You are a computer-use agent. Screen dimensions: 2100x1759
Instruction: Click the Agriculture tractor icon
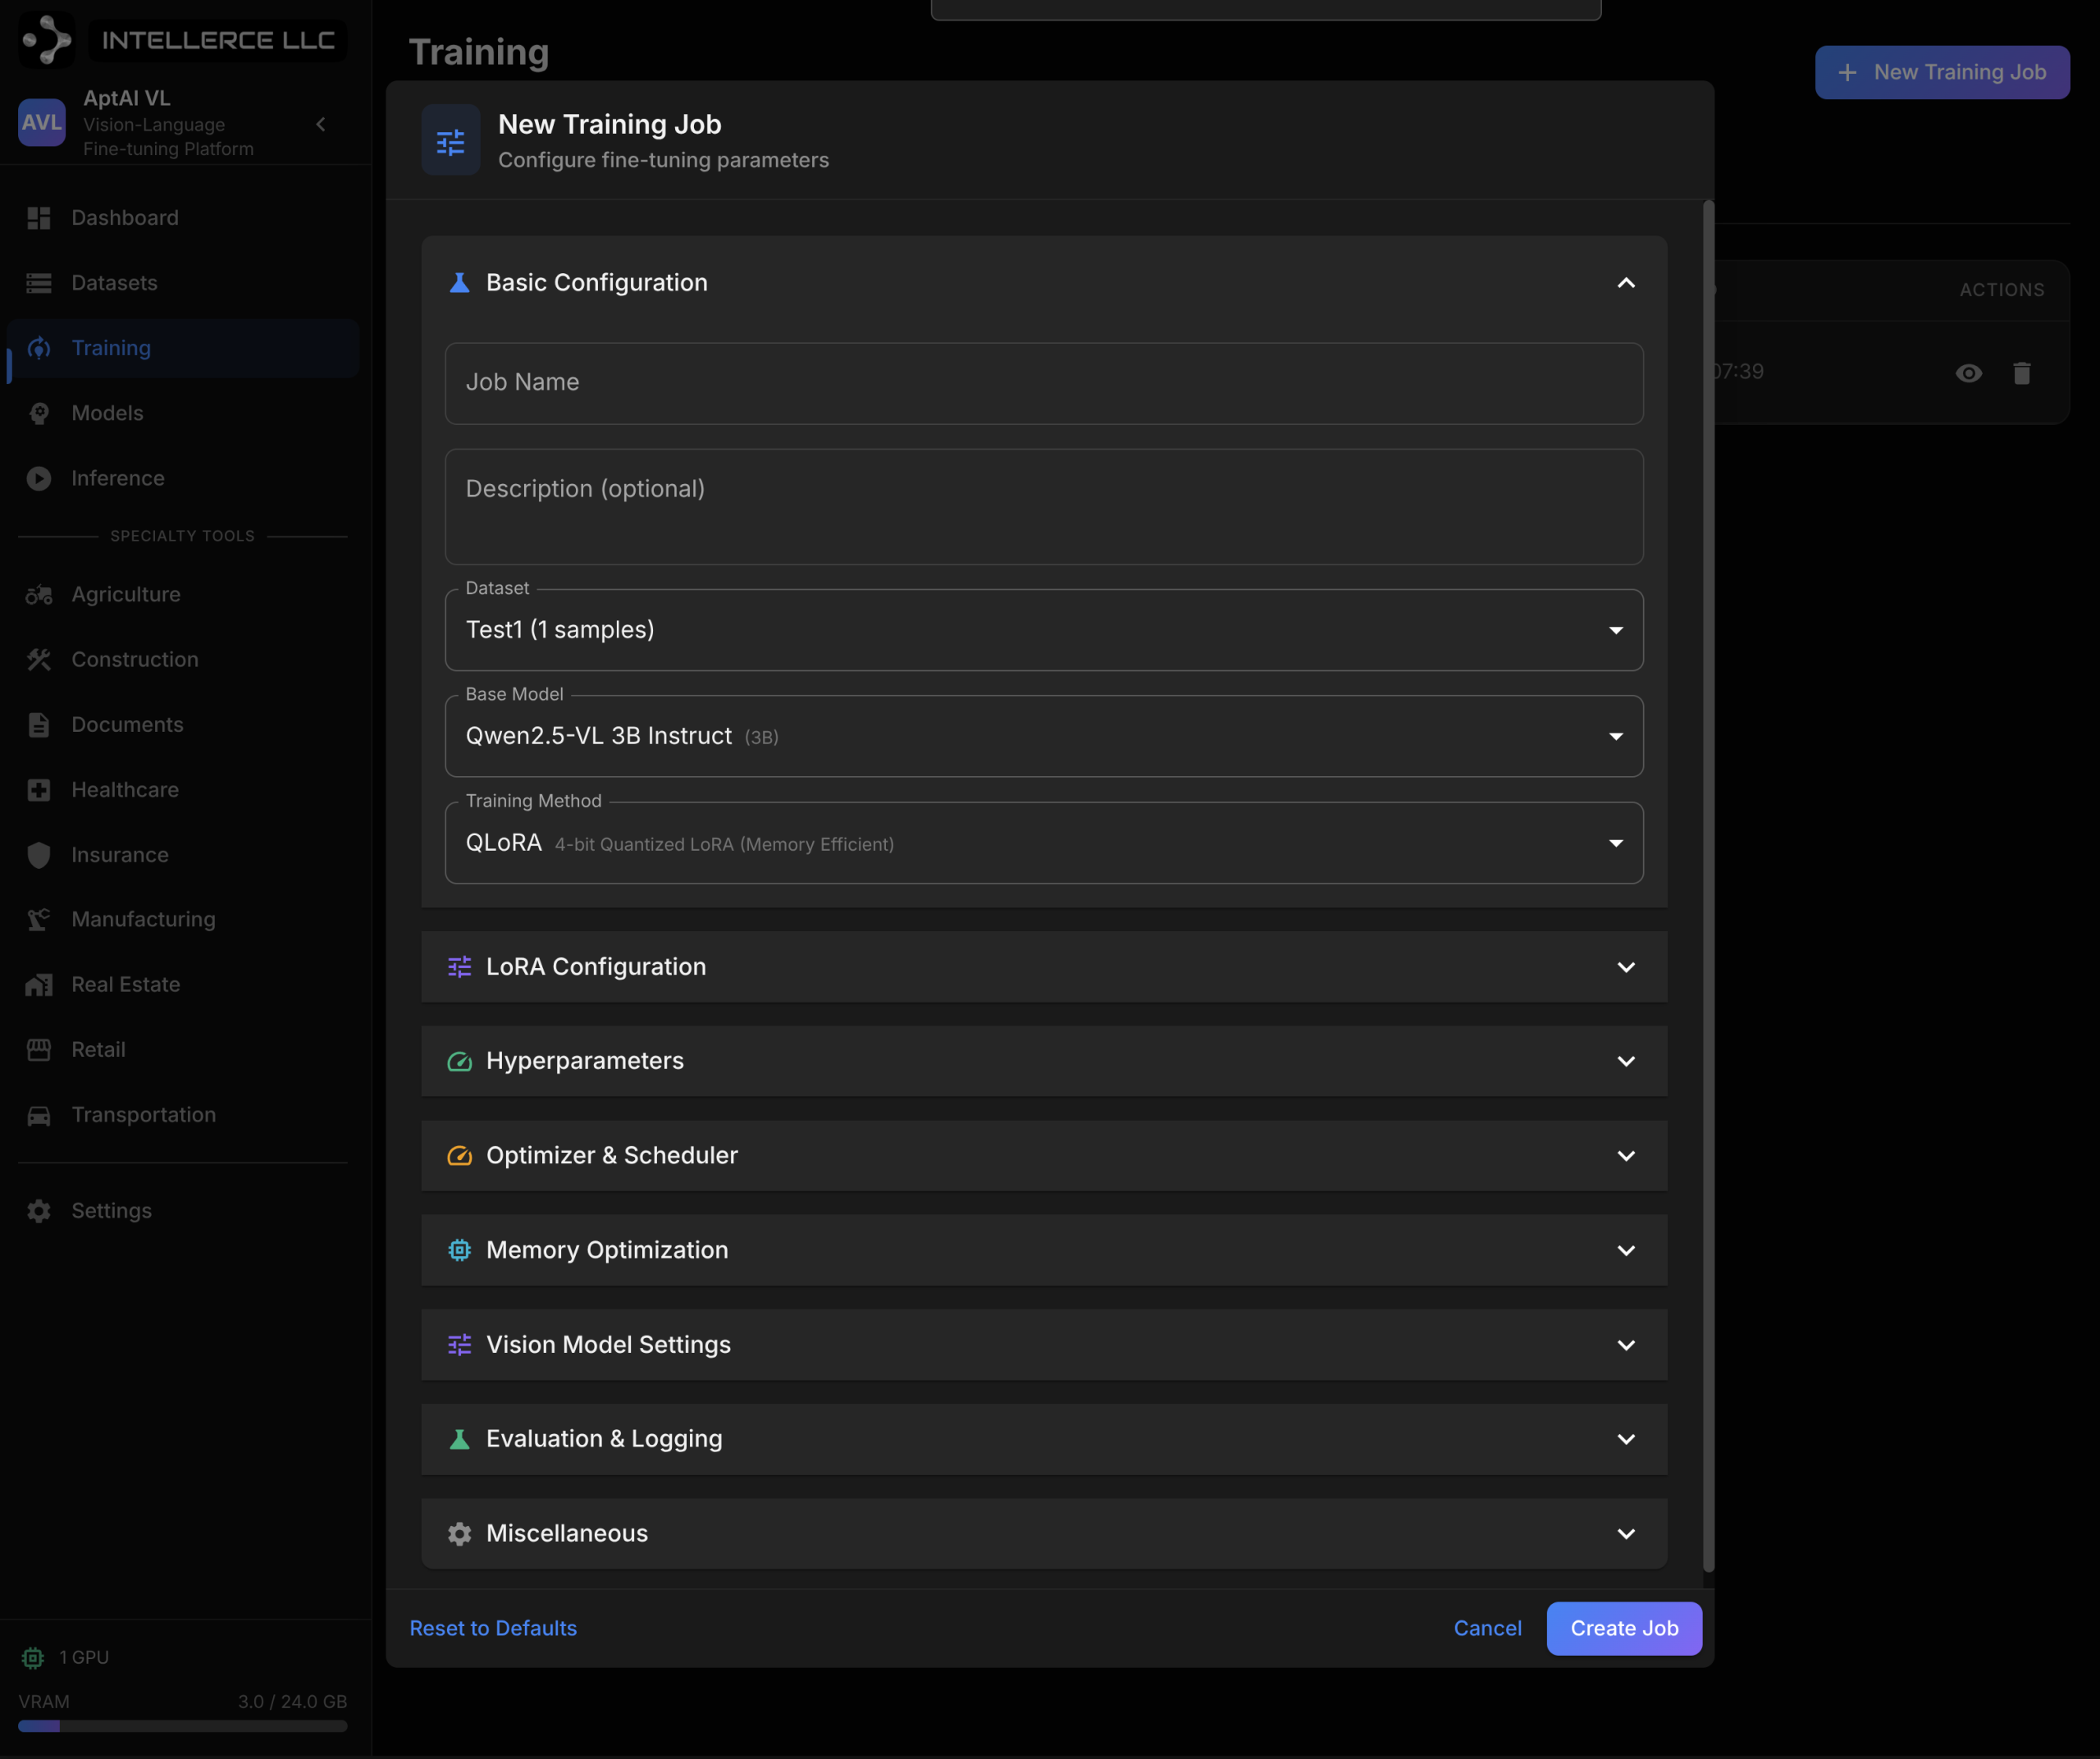pyautogui.click(x=39, y=594)
